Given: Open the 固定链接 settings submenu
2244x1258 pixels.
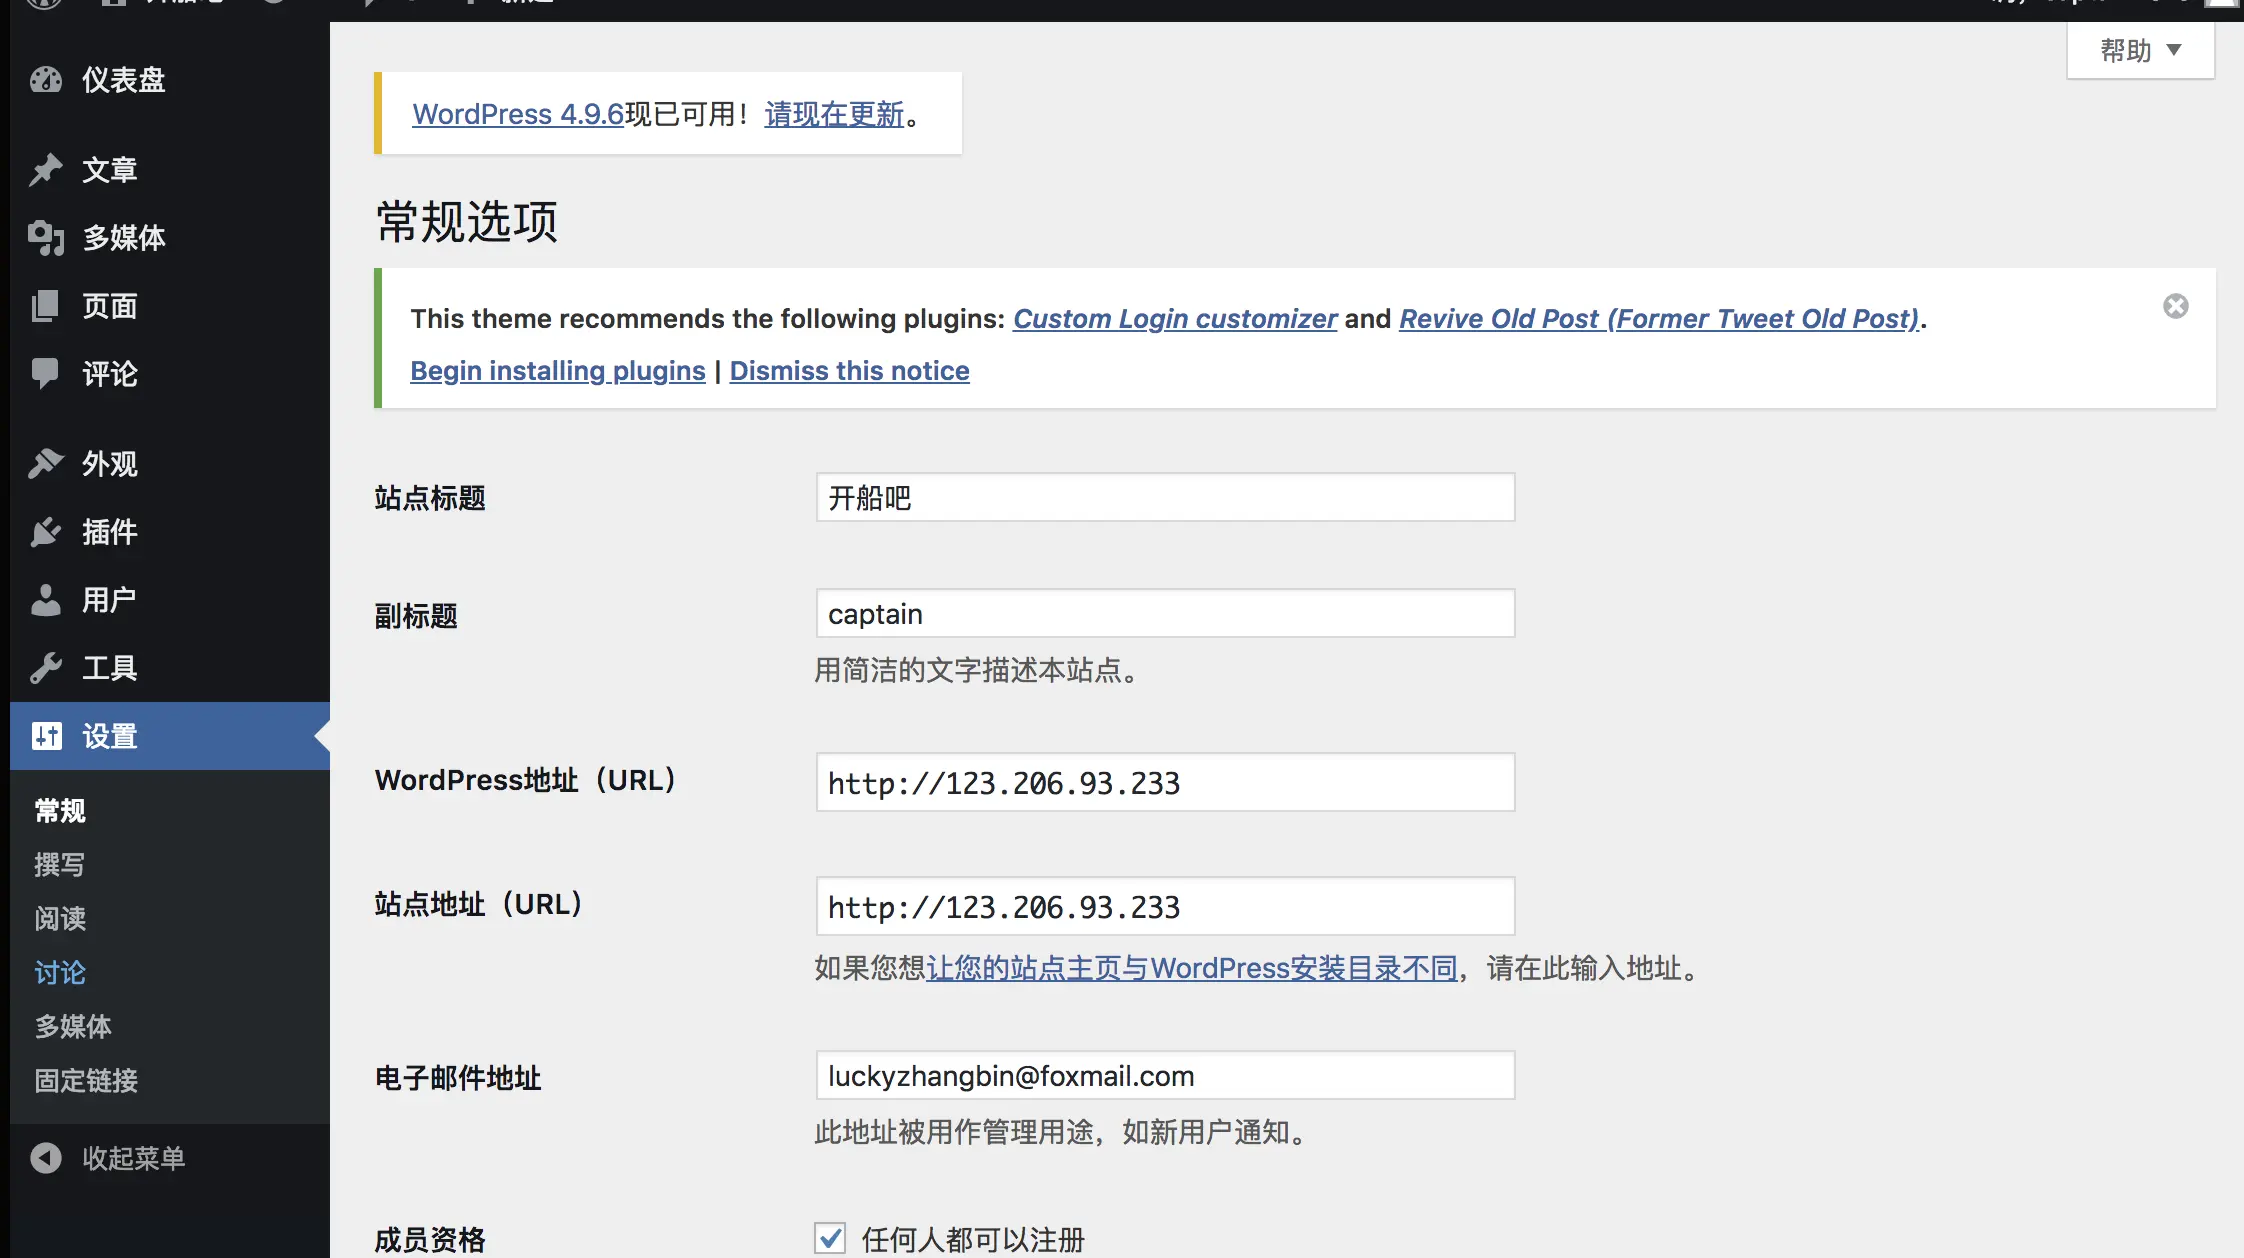Looking at the screenshot, I should click(x=86, y=1080).
